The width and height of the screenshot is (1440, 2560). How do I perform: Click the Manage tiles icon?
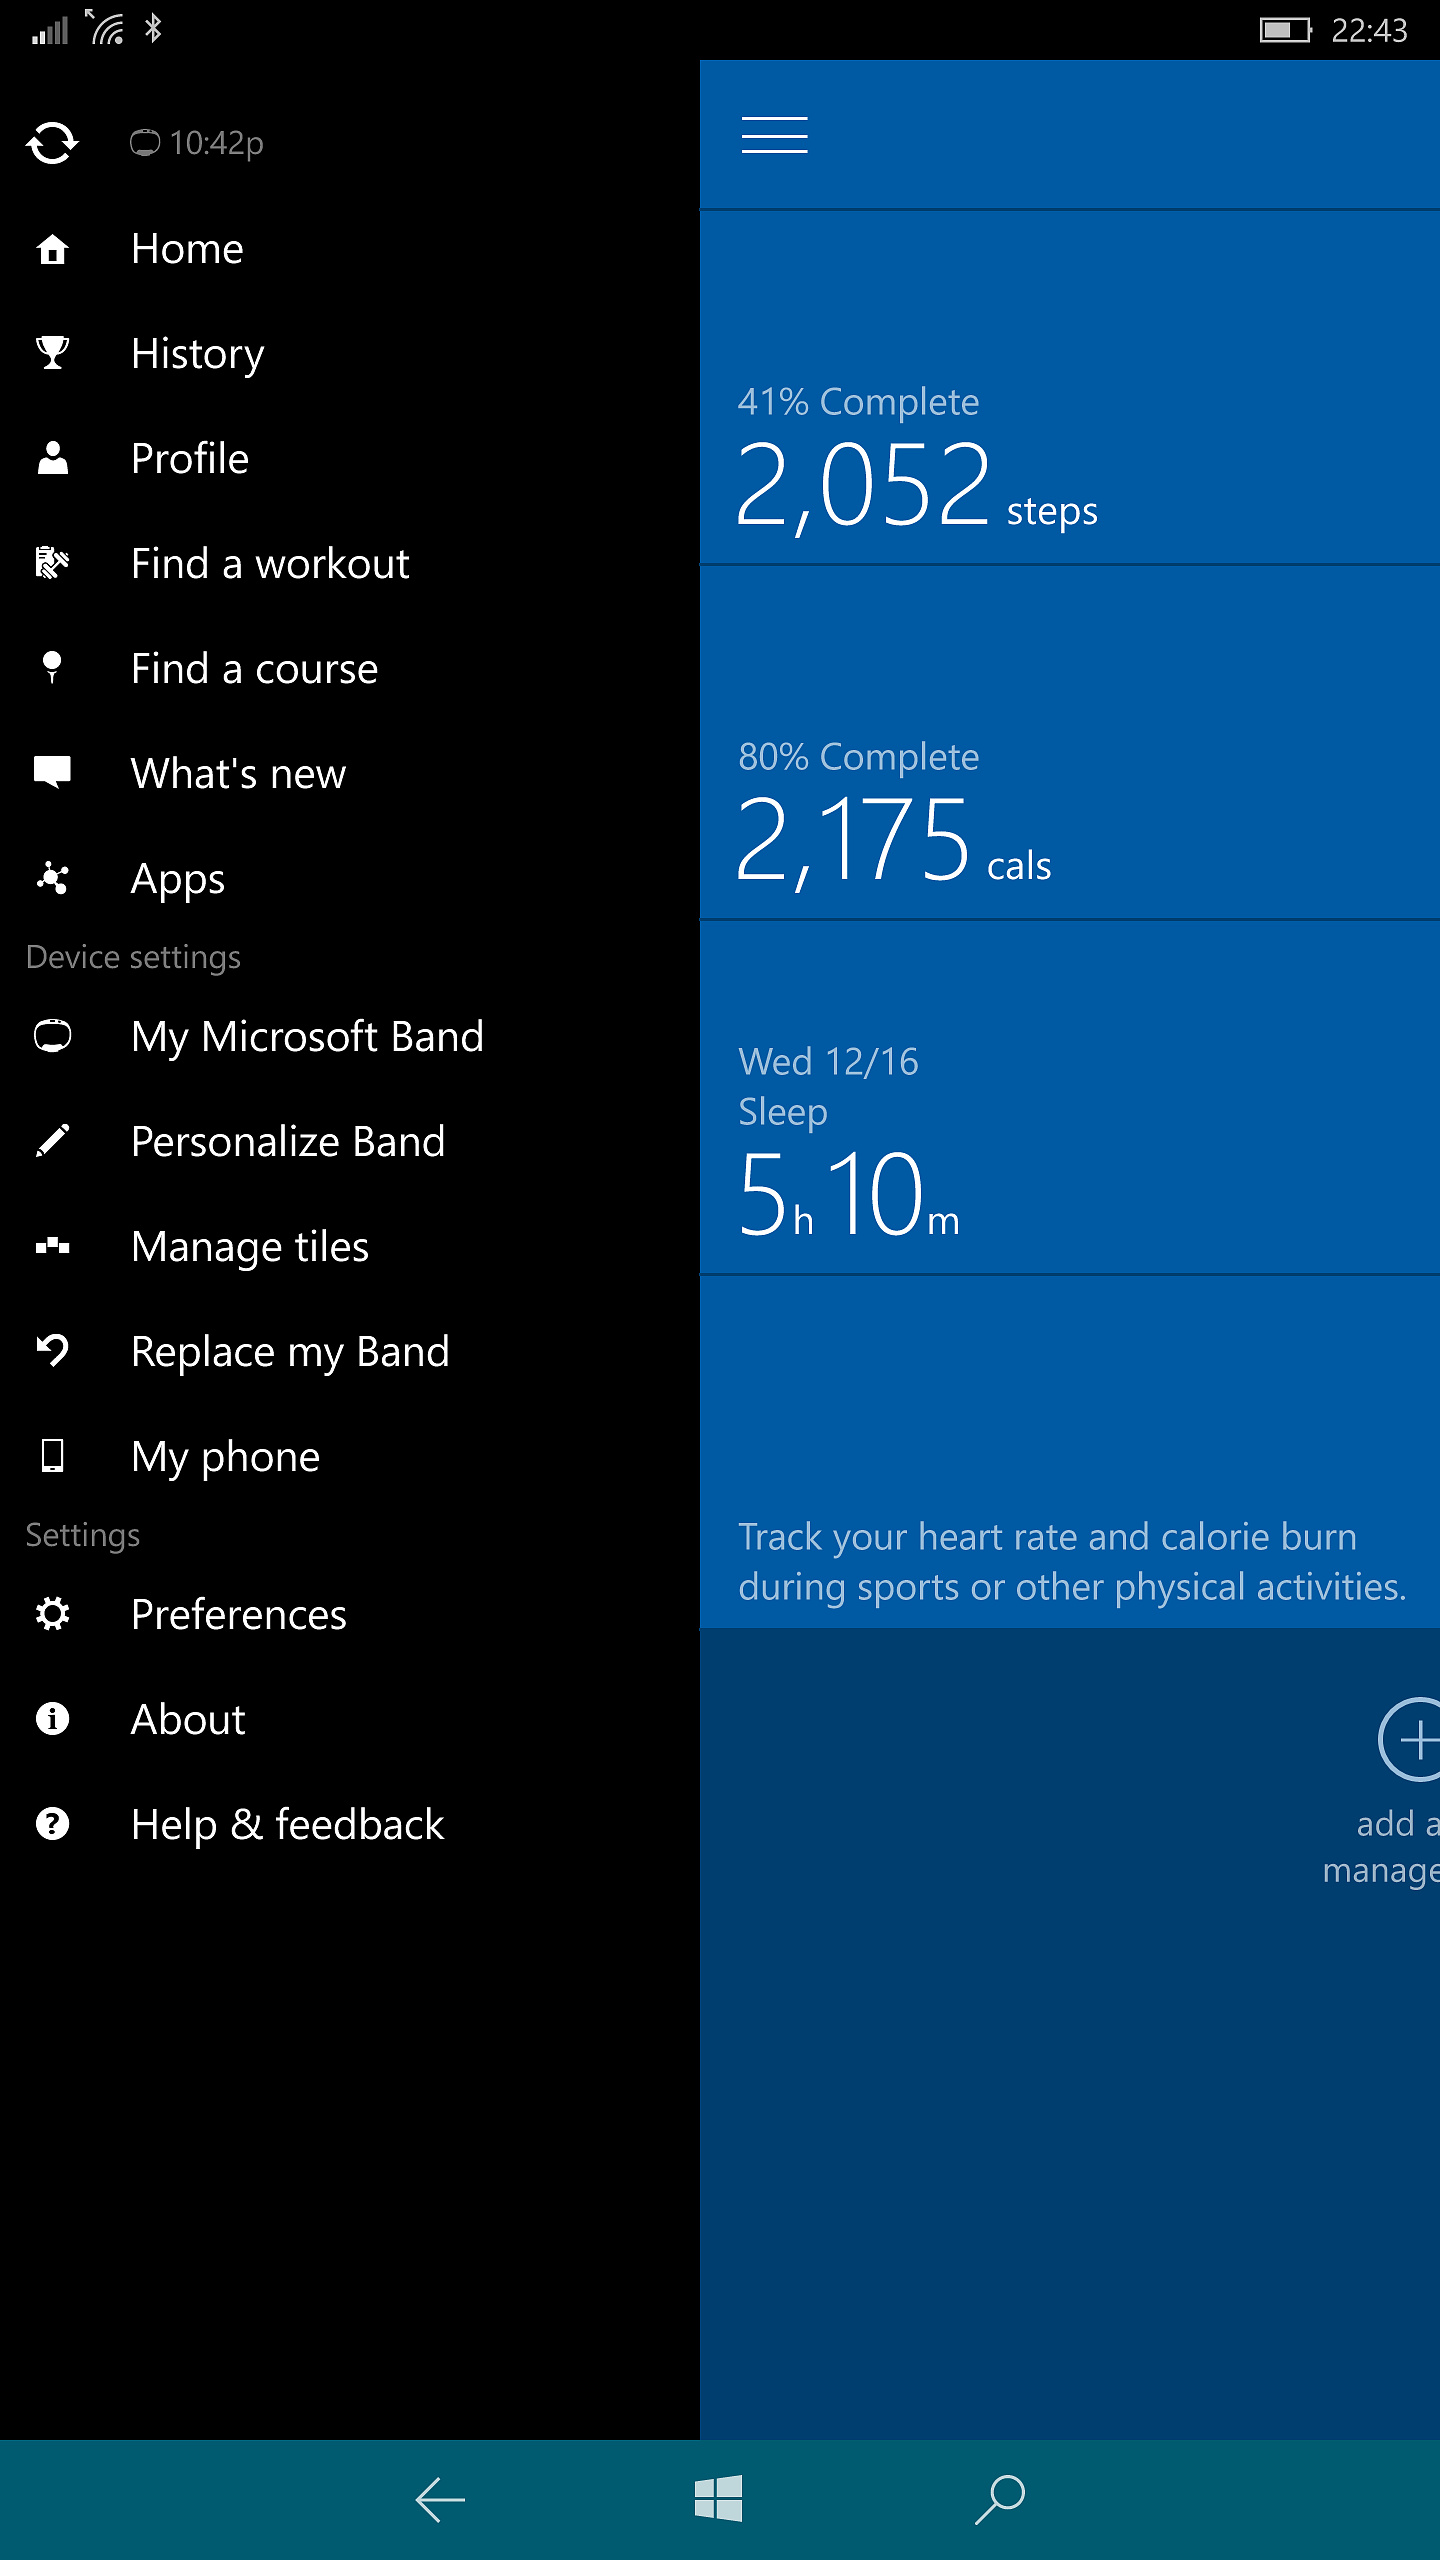(x=52, y=1246)
